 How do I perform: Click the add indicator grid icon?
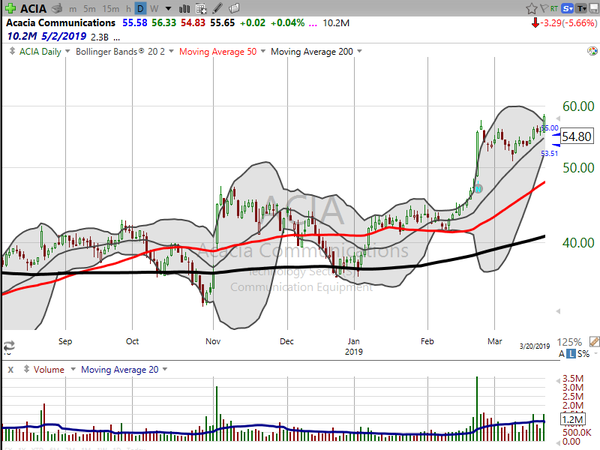[x=201, y=8]
